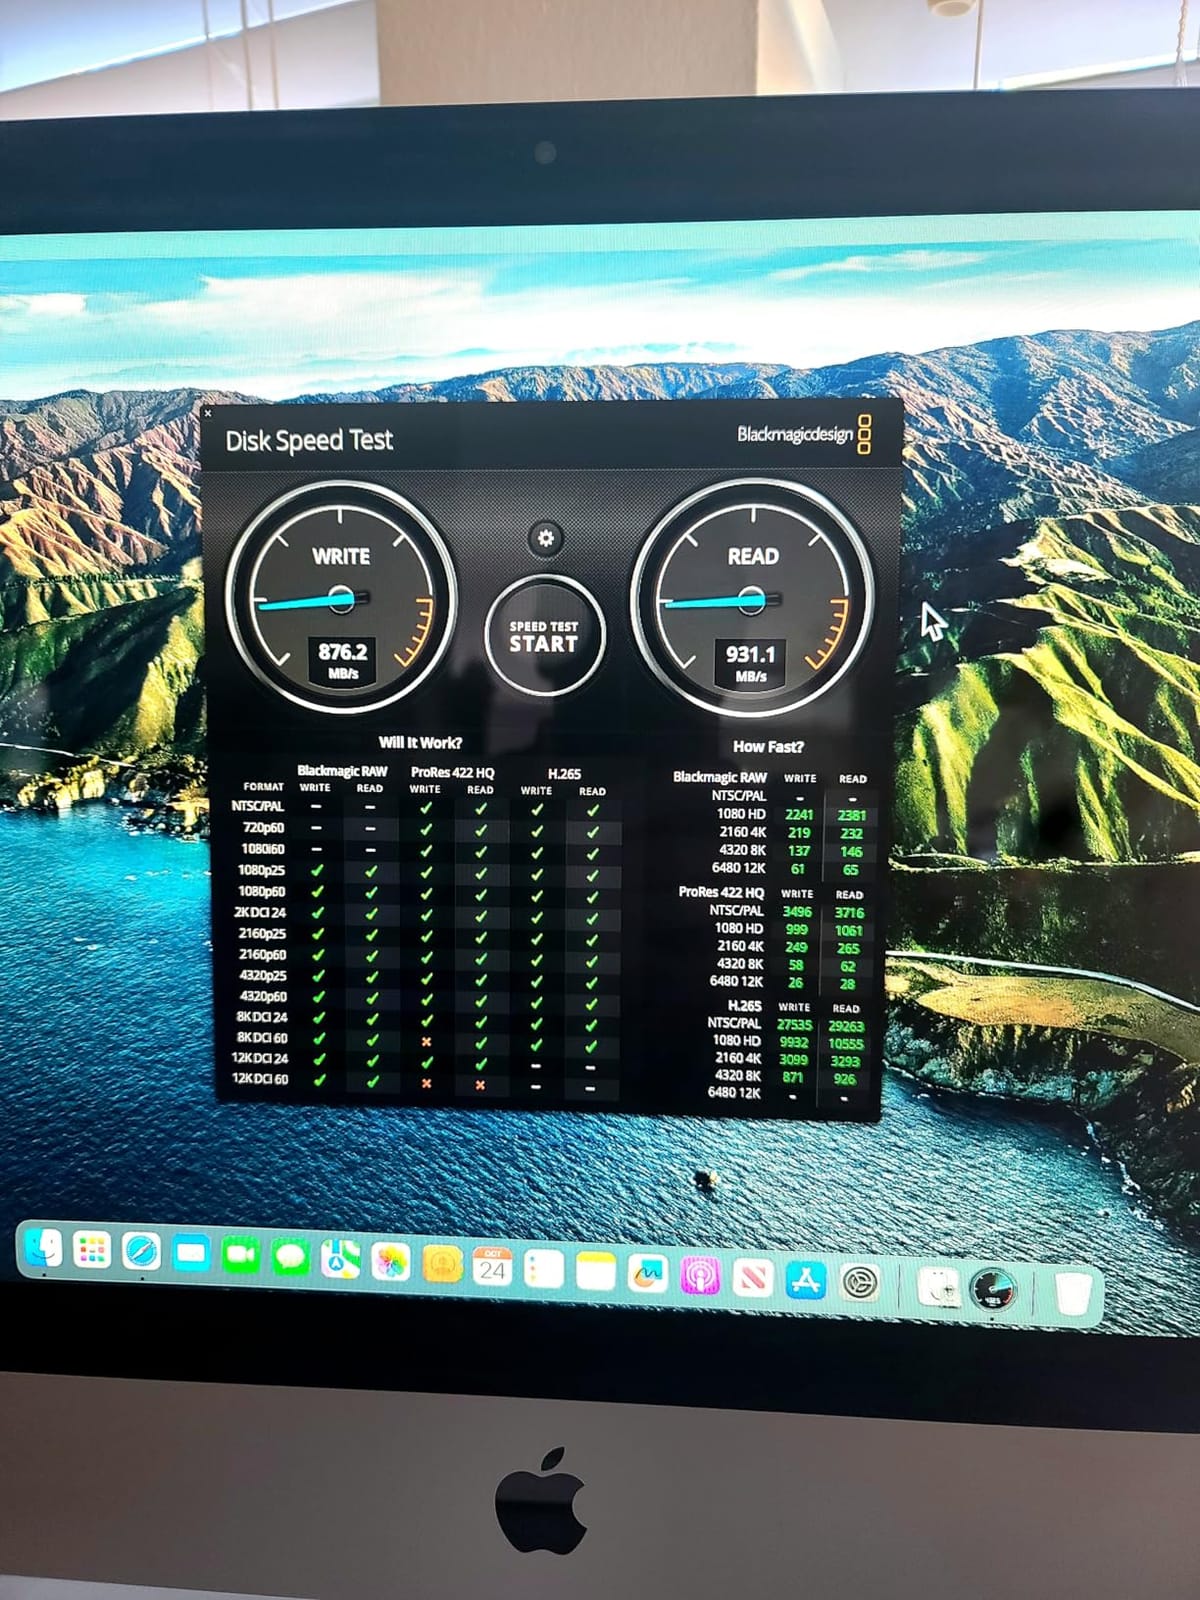The width and height of the screenshot is (1200, 1600).
Task: Open Messages from the Dock
Action: pyautogui.click(x=290, y=1258)
